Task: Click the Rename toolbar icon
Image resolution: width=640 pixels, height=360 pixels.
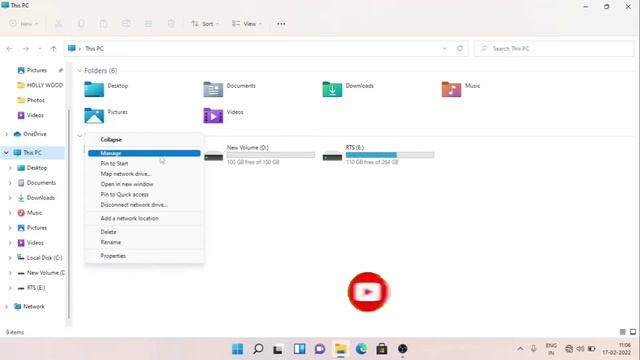Action: click(x=126, y=24)
